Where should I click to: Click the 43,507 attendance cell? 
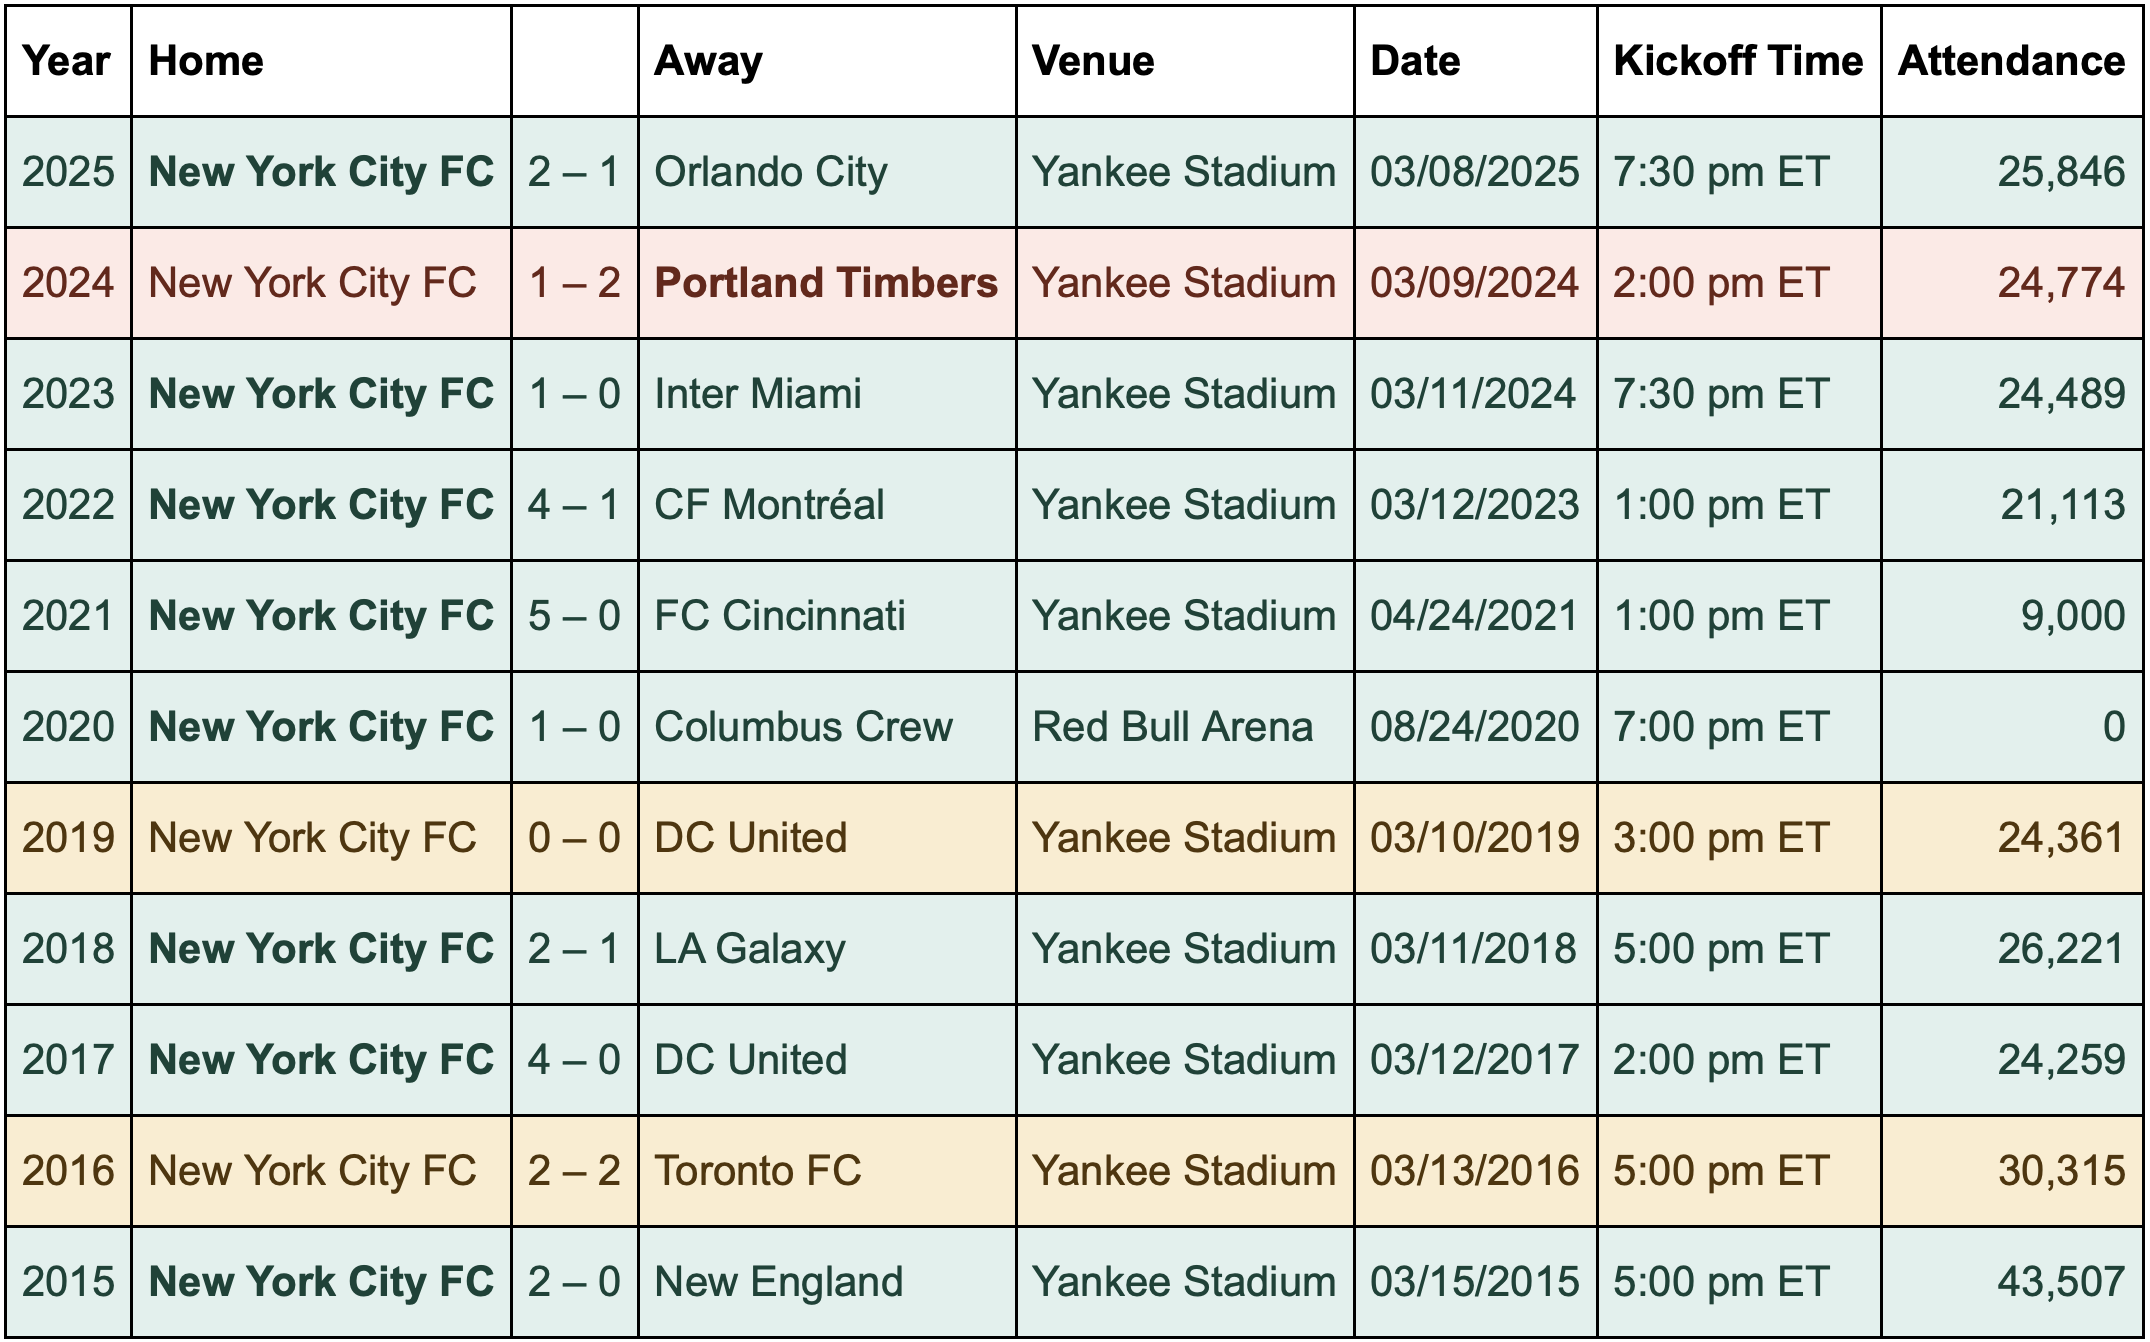pos(2061,1282)
